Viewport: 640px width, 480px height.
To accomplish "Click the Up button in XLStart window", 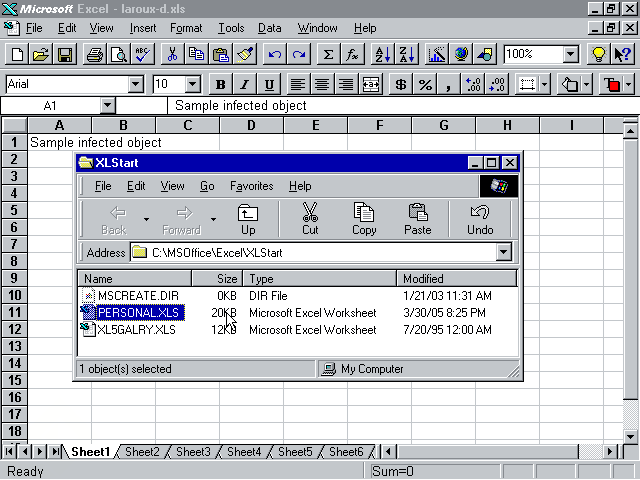I will point(248,219).
